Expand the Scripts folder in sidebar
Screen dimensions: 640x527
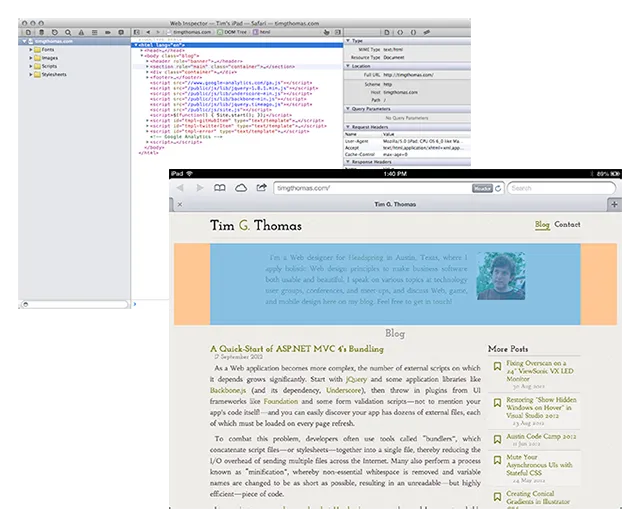pos(31,65)
